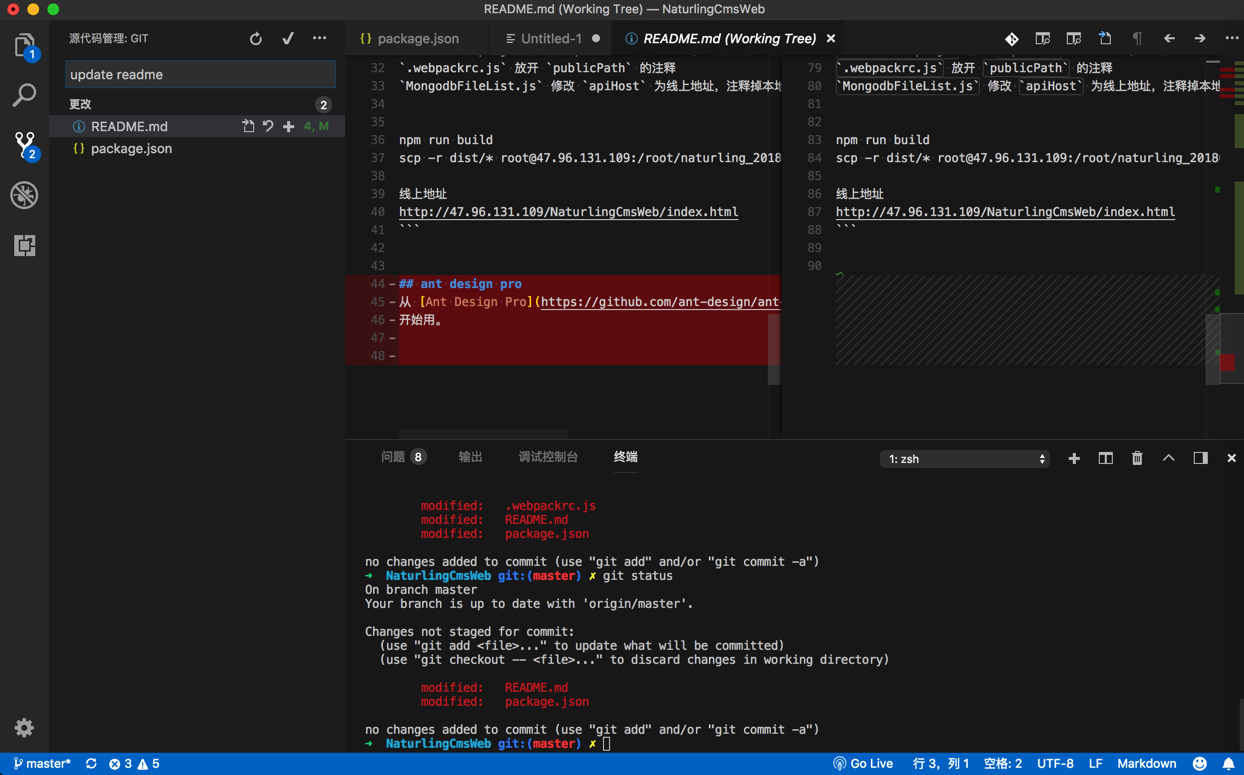Open the Ant Design Pro GitHub link
Image resolution: width=1244 pixels, height=775 pixels.
[660, 302]
